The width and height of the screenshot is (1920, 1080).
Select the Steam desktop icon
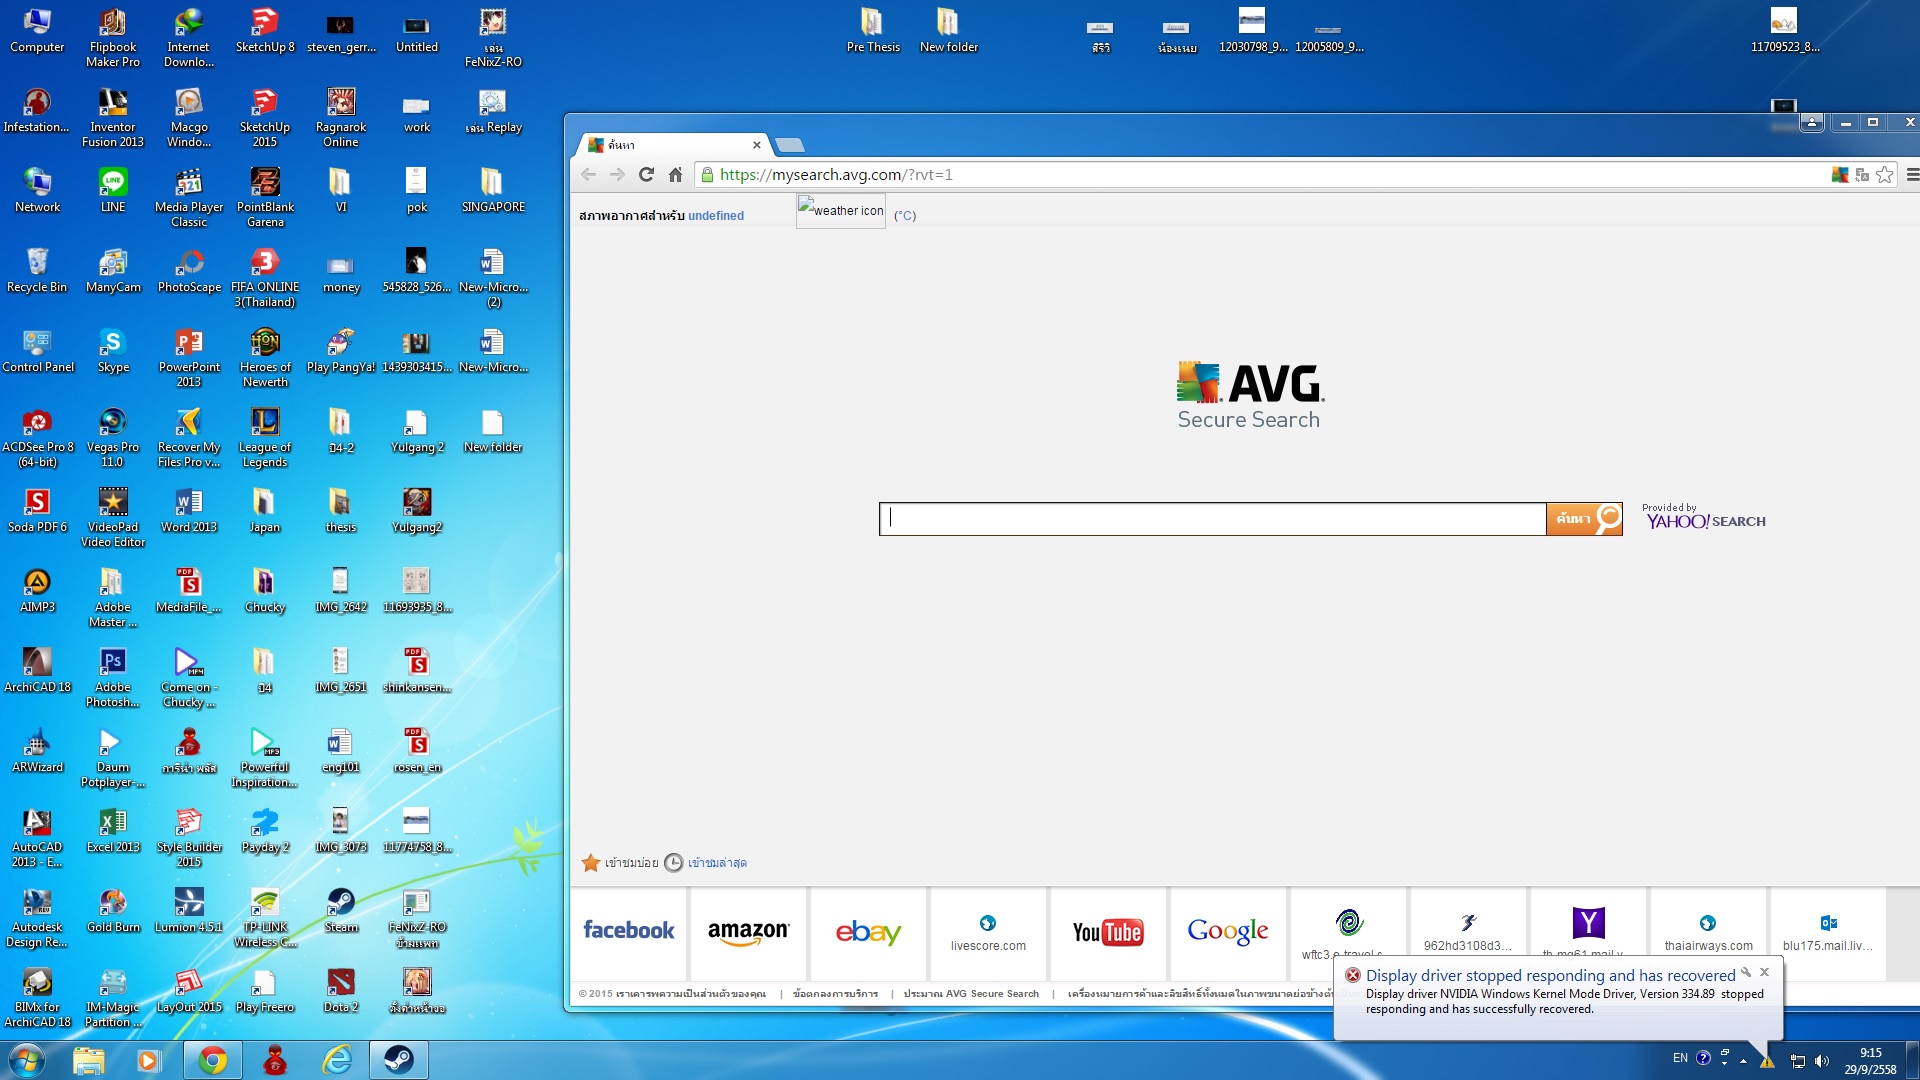tap(341, 910)
